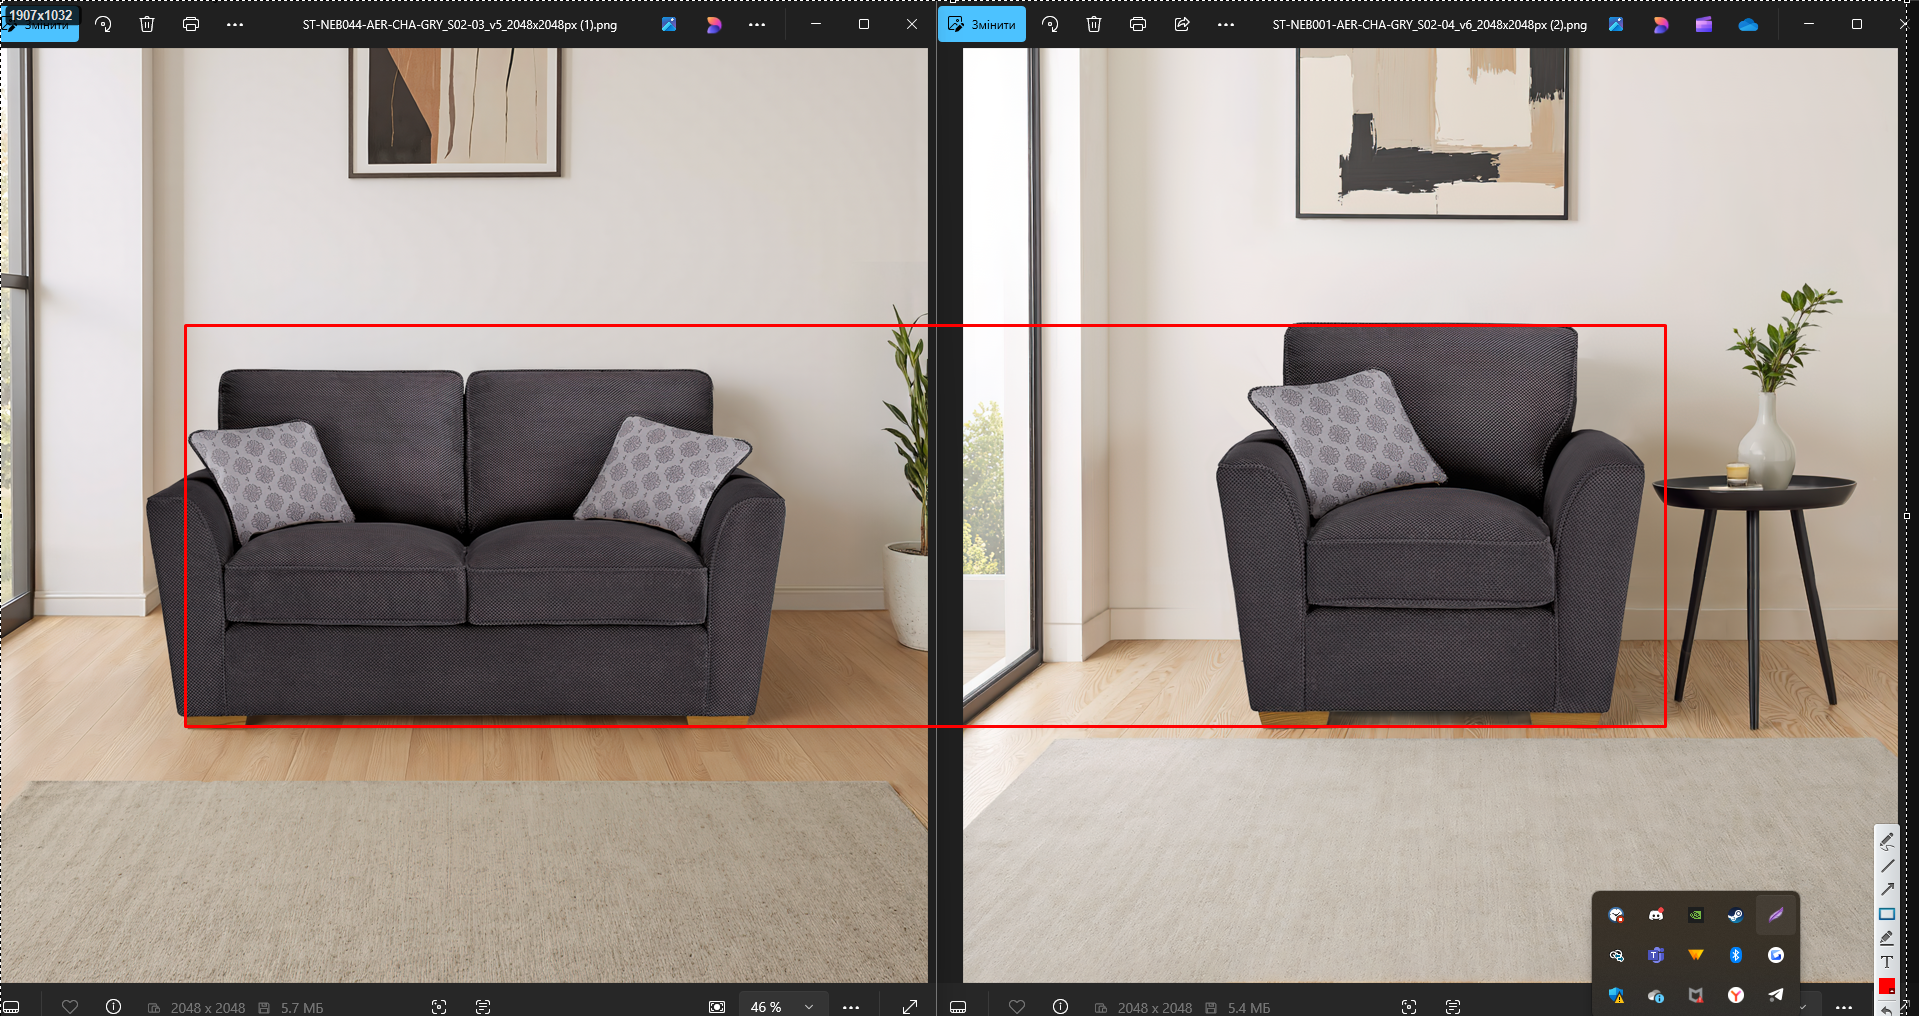The height and width of the screenshot is (1016, 1919).
Task: Open Windows Security shield icon in tray popup
Action: click(x=1616, y=995)
